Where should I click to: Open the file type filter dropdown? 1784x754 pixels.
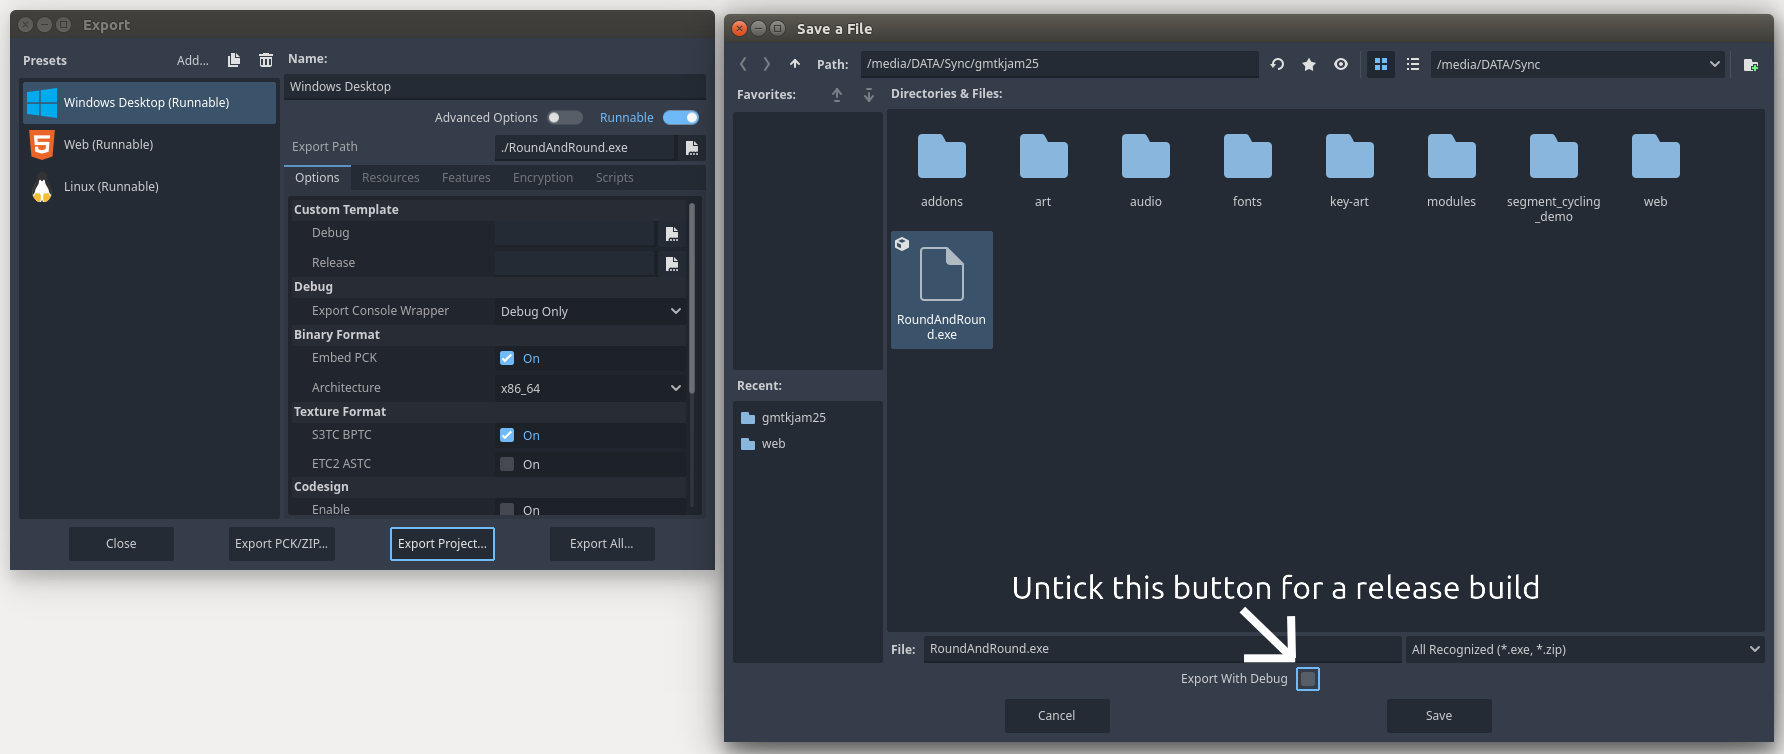tap(1585, 649)
